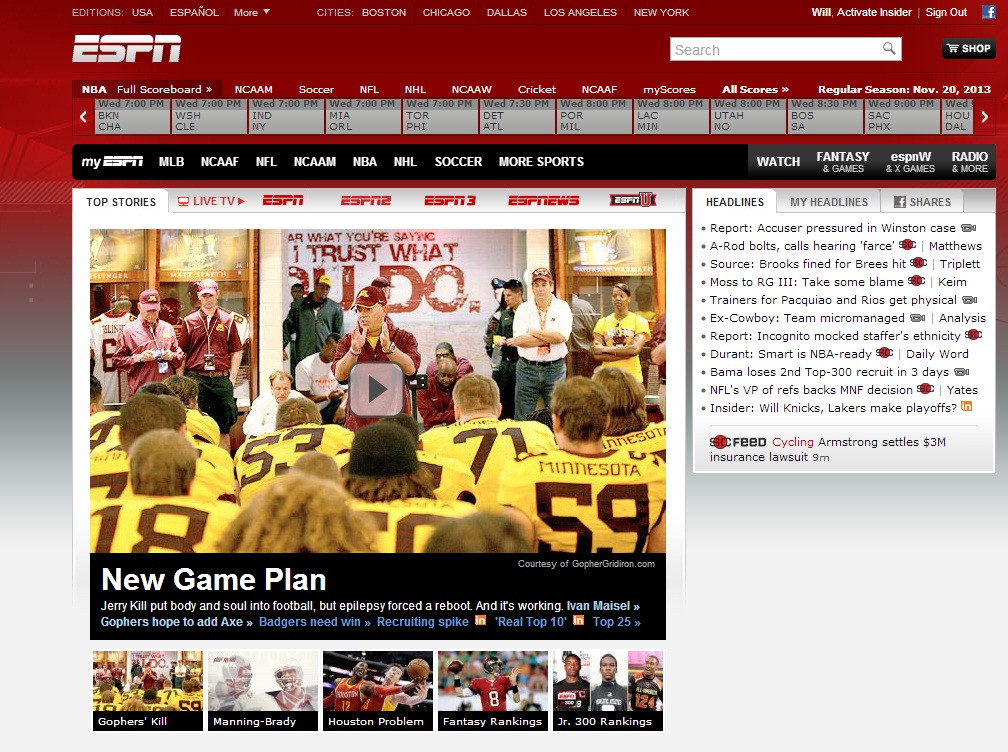Image resolution: width=1008 pixels, height=752 pixels.
Task: Expand All Scores link
Action: tap(755, 89)
